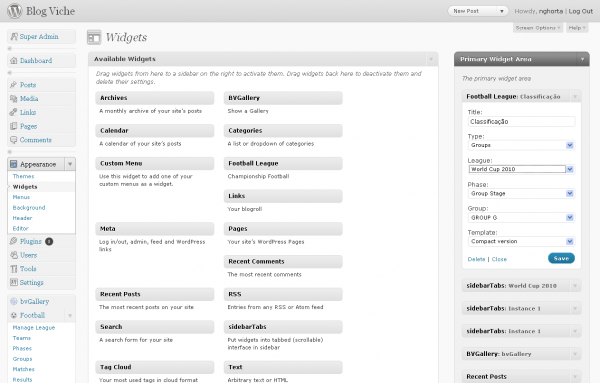Click the bvGallery menu icon
The height and width of the screenshot is (383, 600).
pyautogui.click(x=14, y=301)
